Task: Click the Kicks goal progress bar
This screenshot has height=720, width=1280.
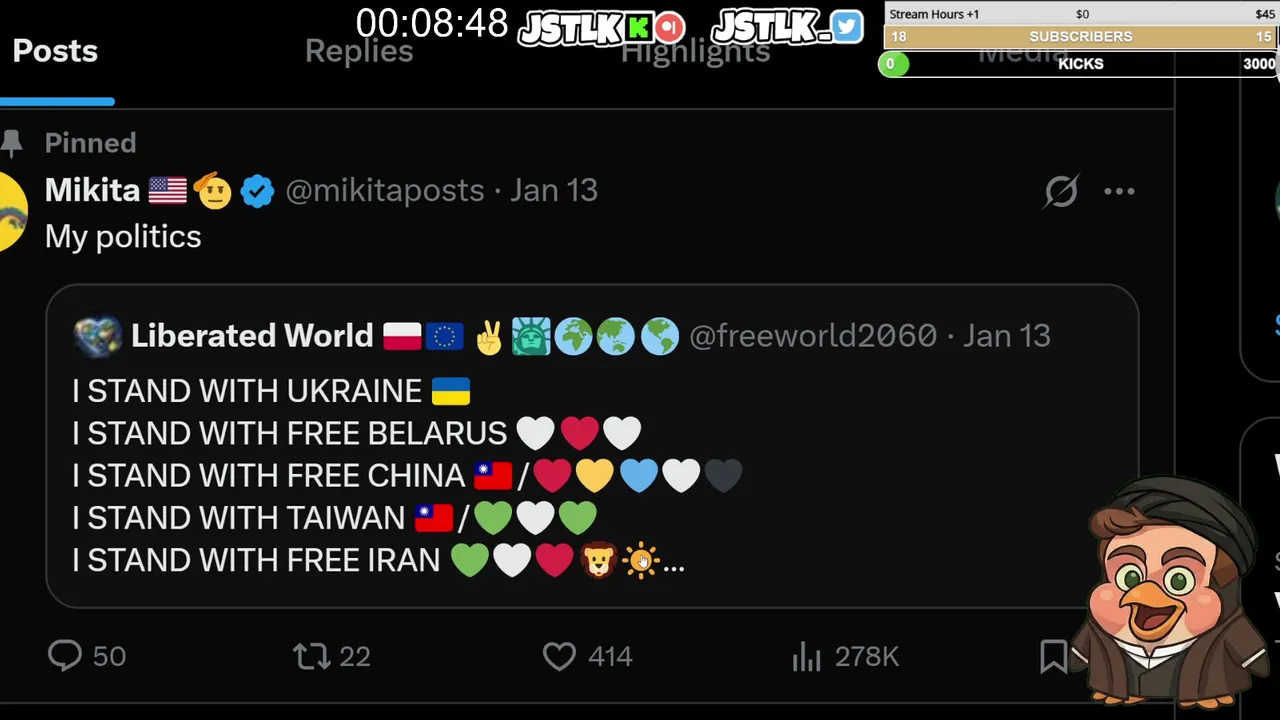Action: click(x=1078, y=64)
